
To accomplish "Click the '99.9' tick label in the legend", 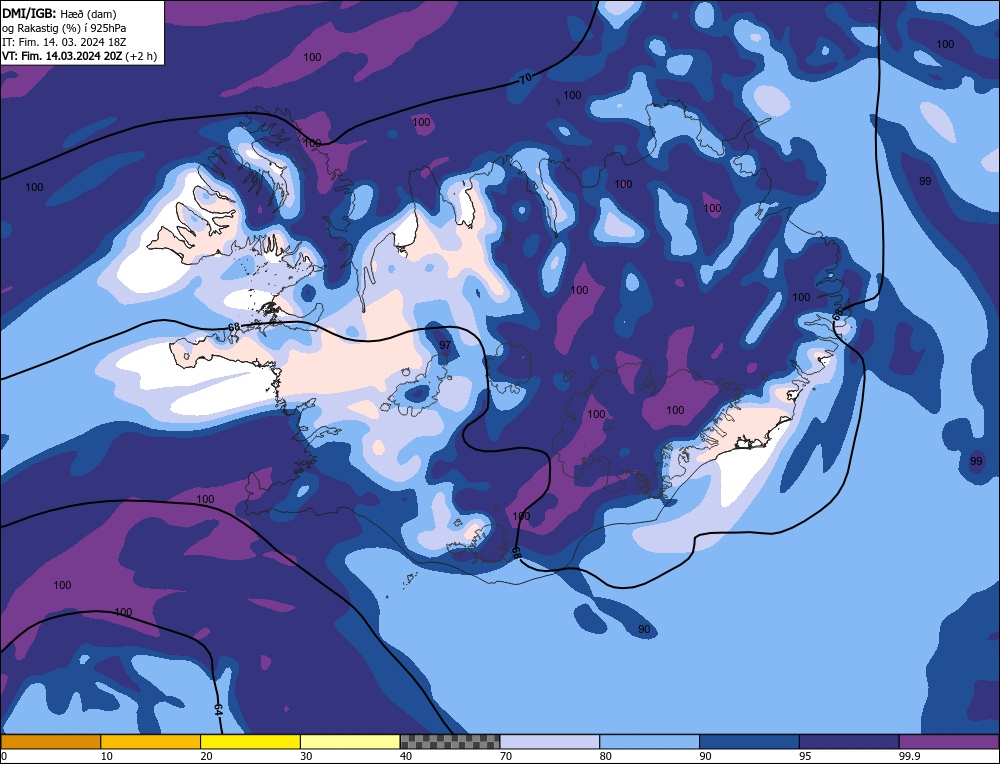I will coord(908,756).
